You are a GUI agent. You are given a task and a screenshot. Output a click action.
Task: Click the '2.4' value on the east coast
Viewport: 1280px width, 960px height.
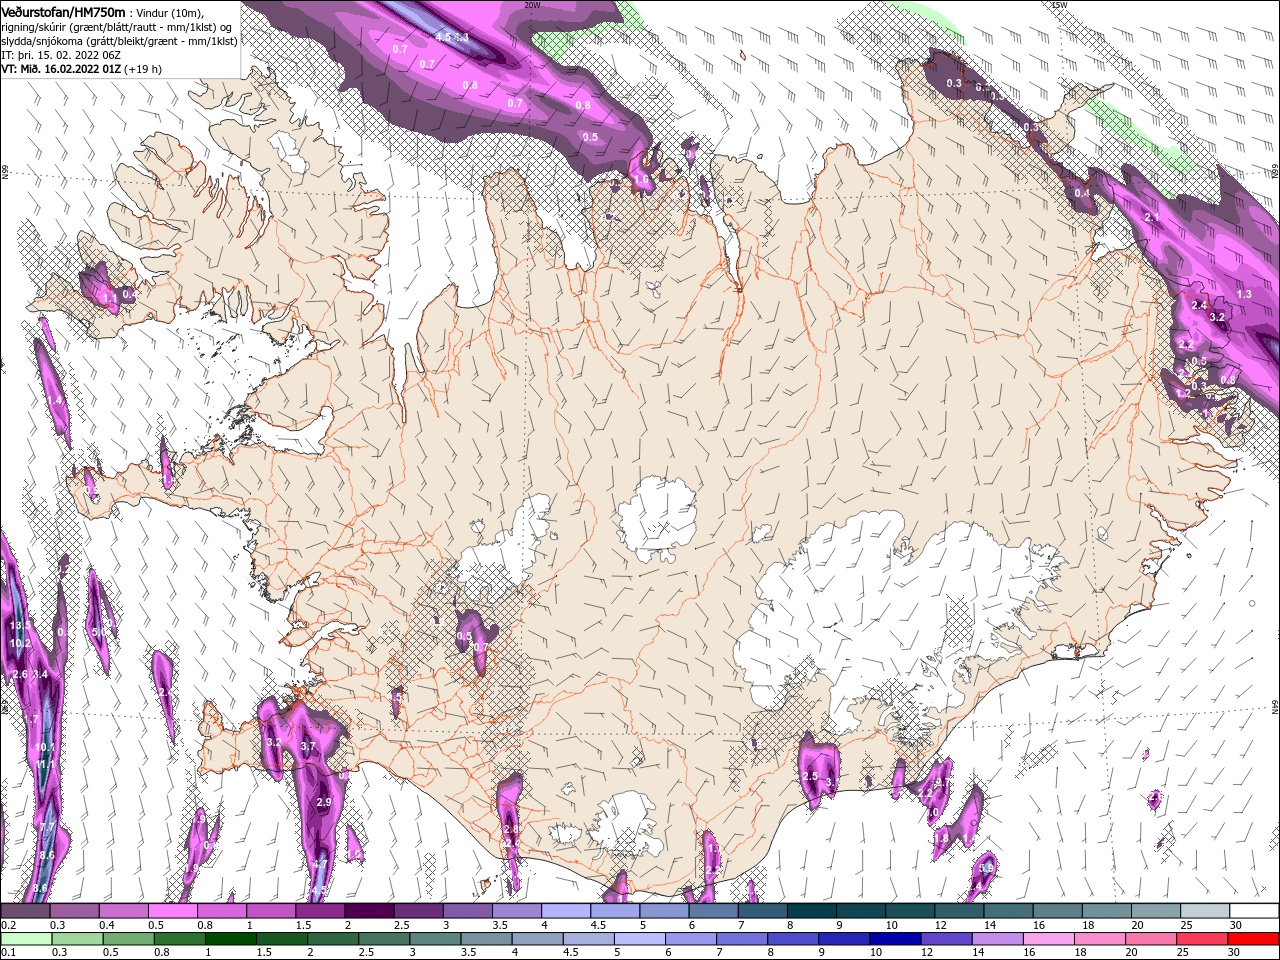click(1200, 304)
